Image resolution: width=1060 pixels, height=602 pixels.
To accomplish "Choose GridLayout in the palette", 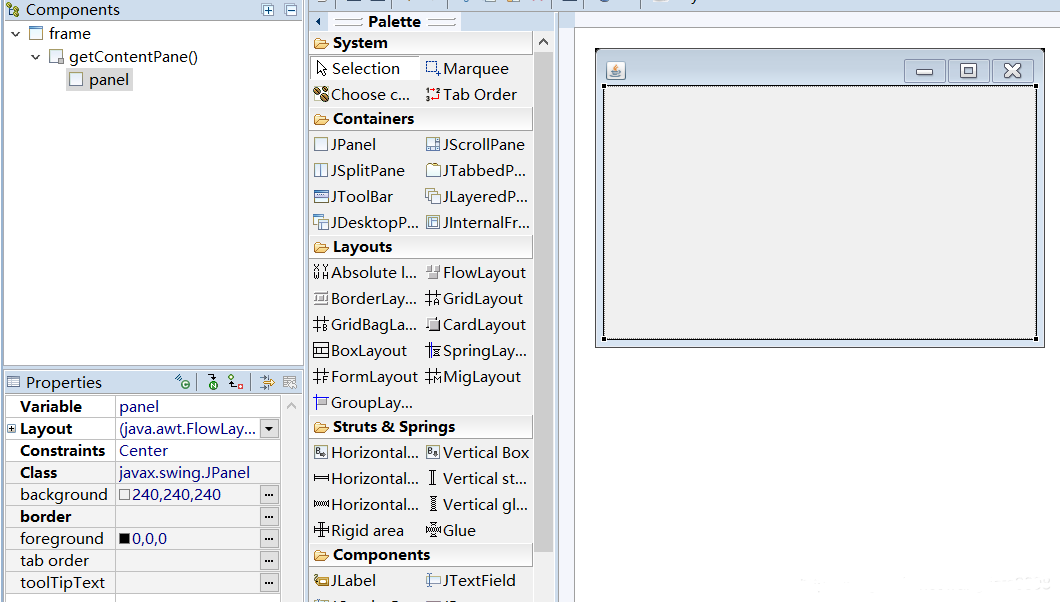I will [x=476, y=299].
